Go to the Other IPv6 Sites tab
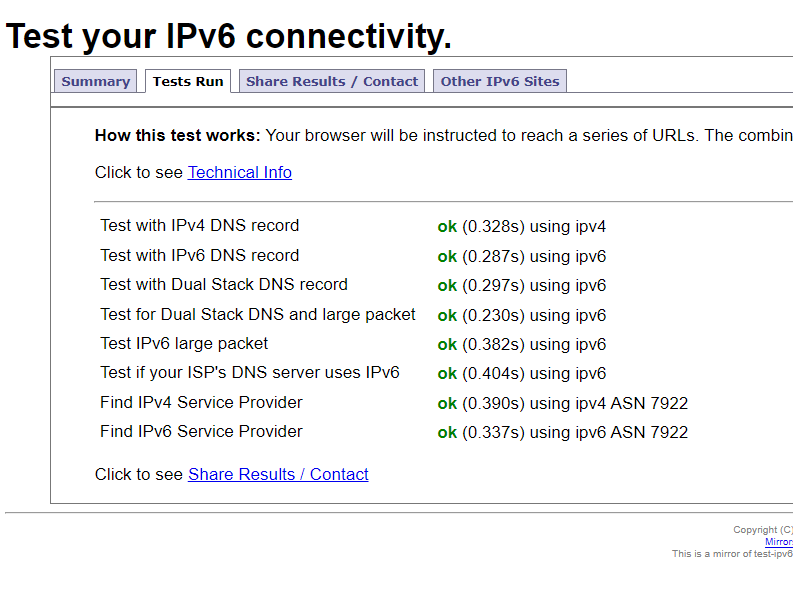793x592 pixels. 500,82
